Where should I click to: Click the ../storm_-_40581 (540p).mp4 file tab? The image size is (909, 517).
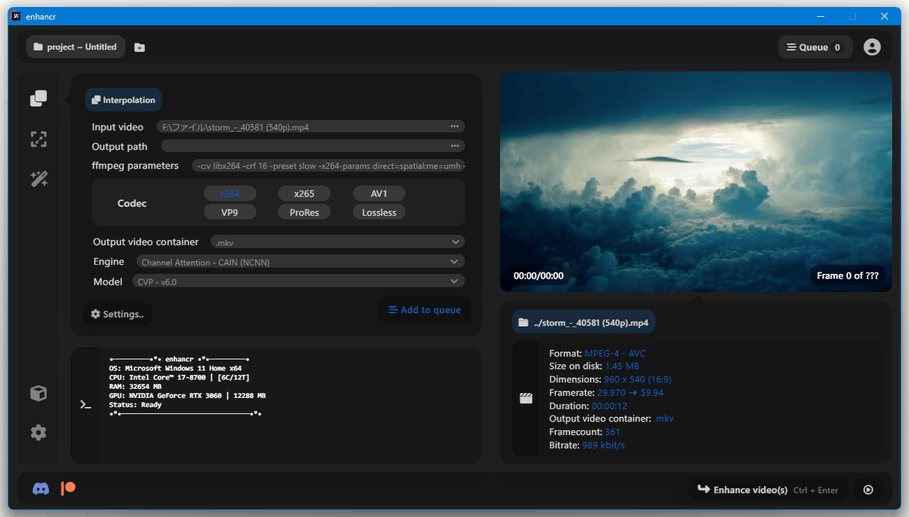[583, 322]
